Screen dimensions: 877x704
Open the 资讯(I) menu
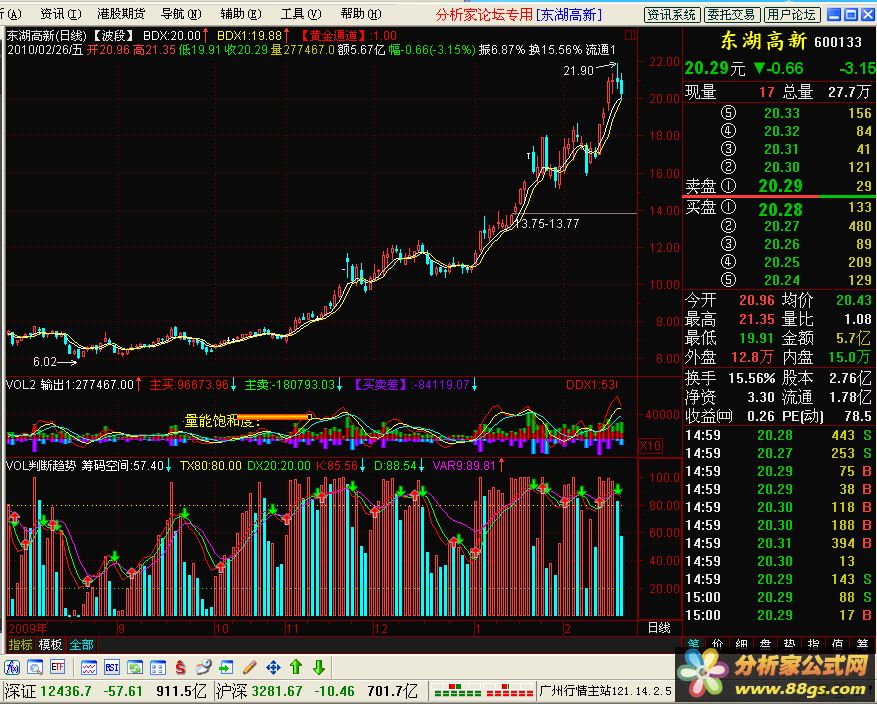(60, 13)
